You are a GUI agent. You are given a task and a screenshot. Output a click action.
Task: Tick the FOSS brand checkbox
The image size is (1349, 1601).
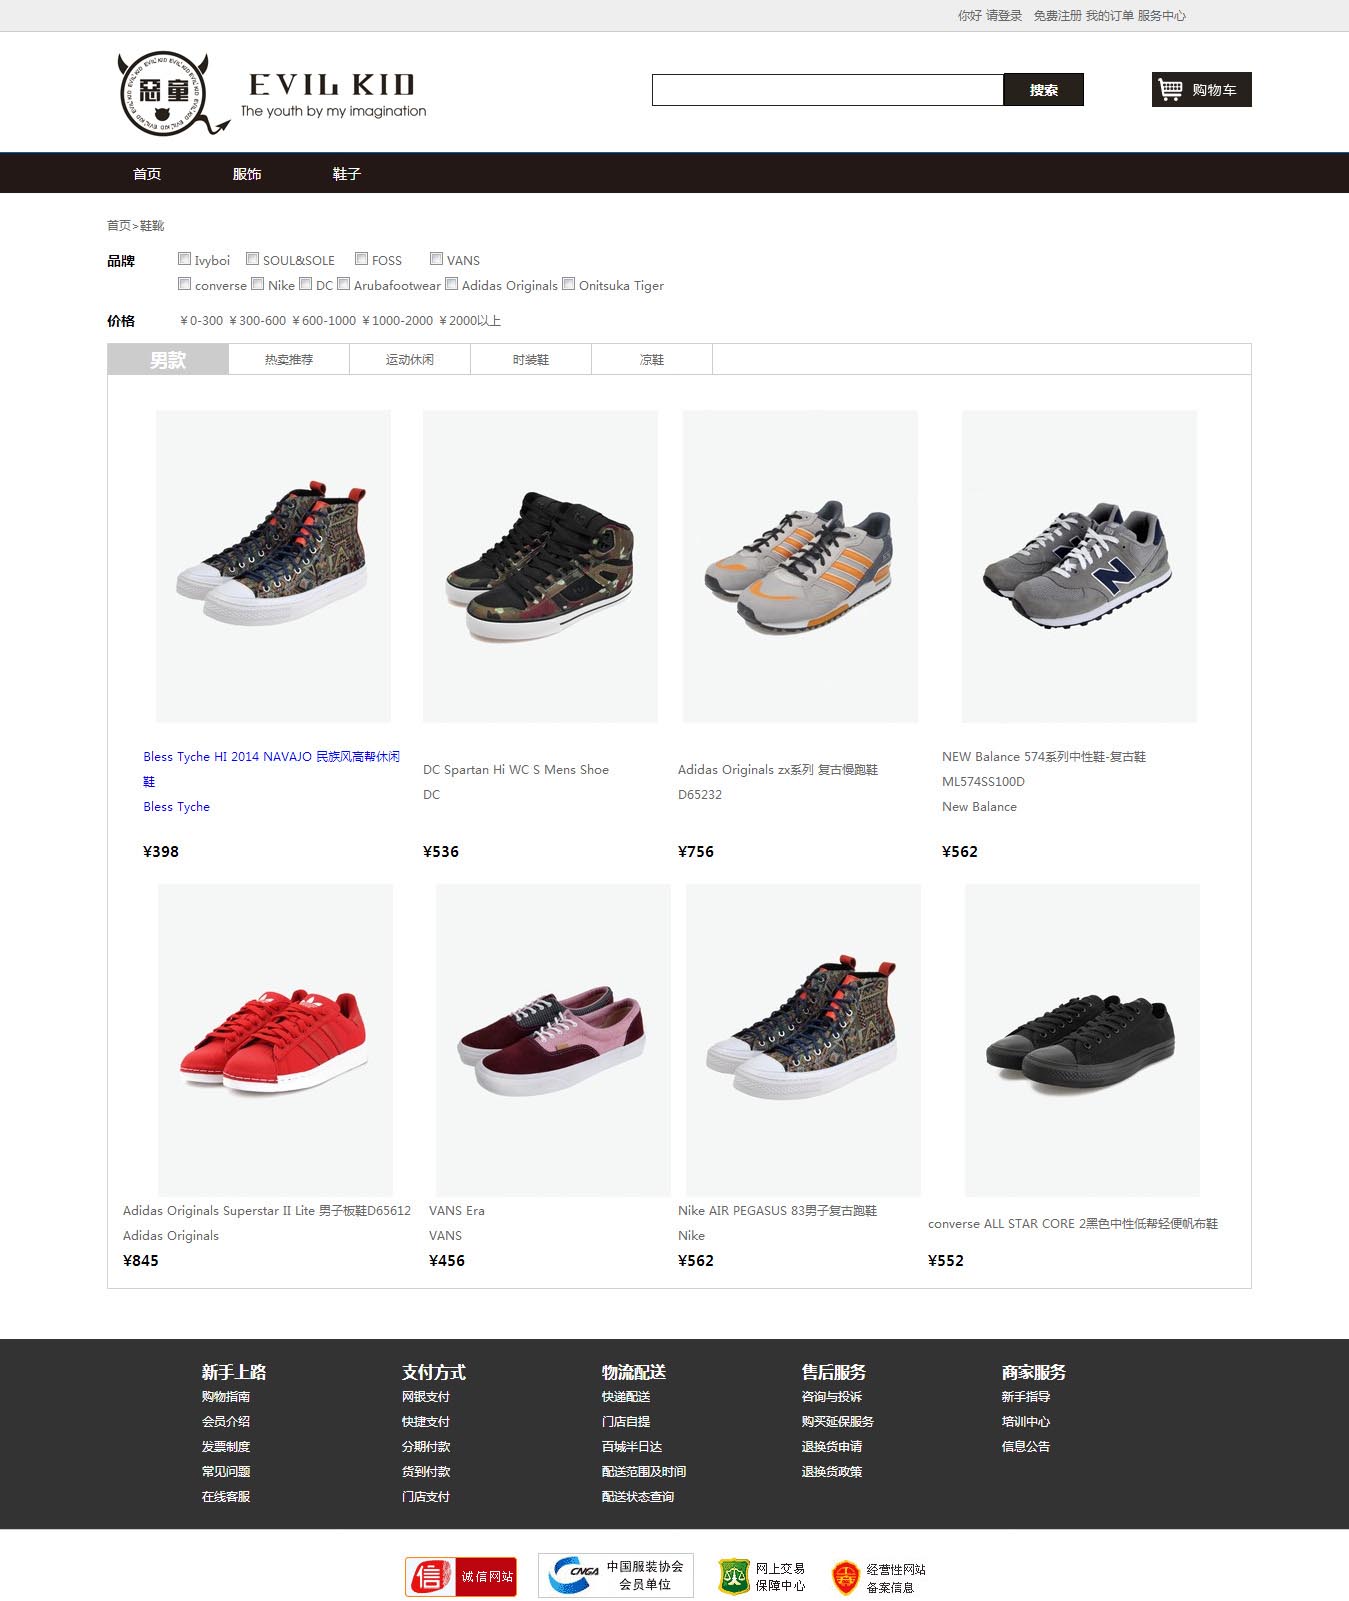tap(361, 259)
